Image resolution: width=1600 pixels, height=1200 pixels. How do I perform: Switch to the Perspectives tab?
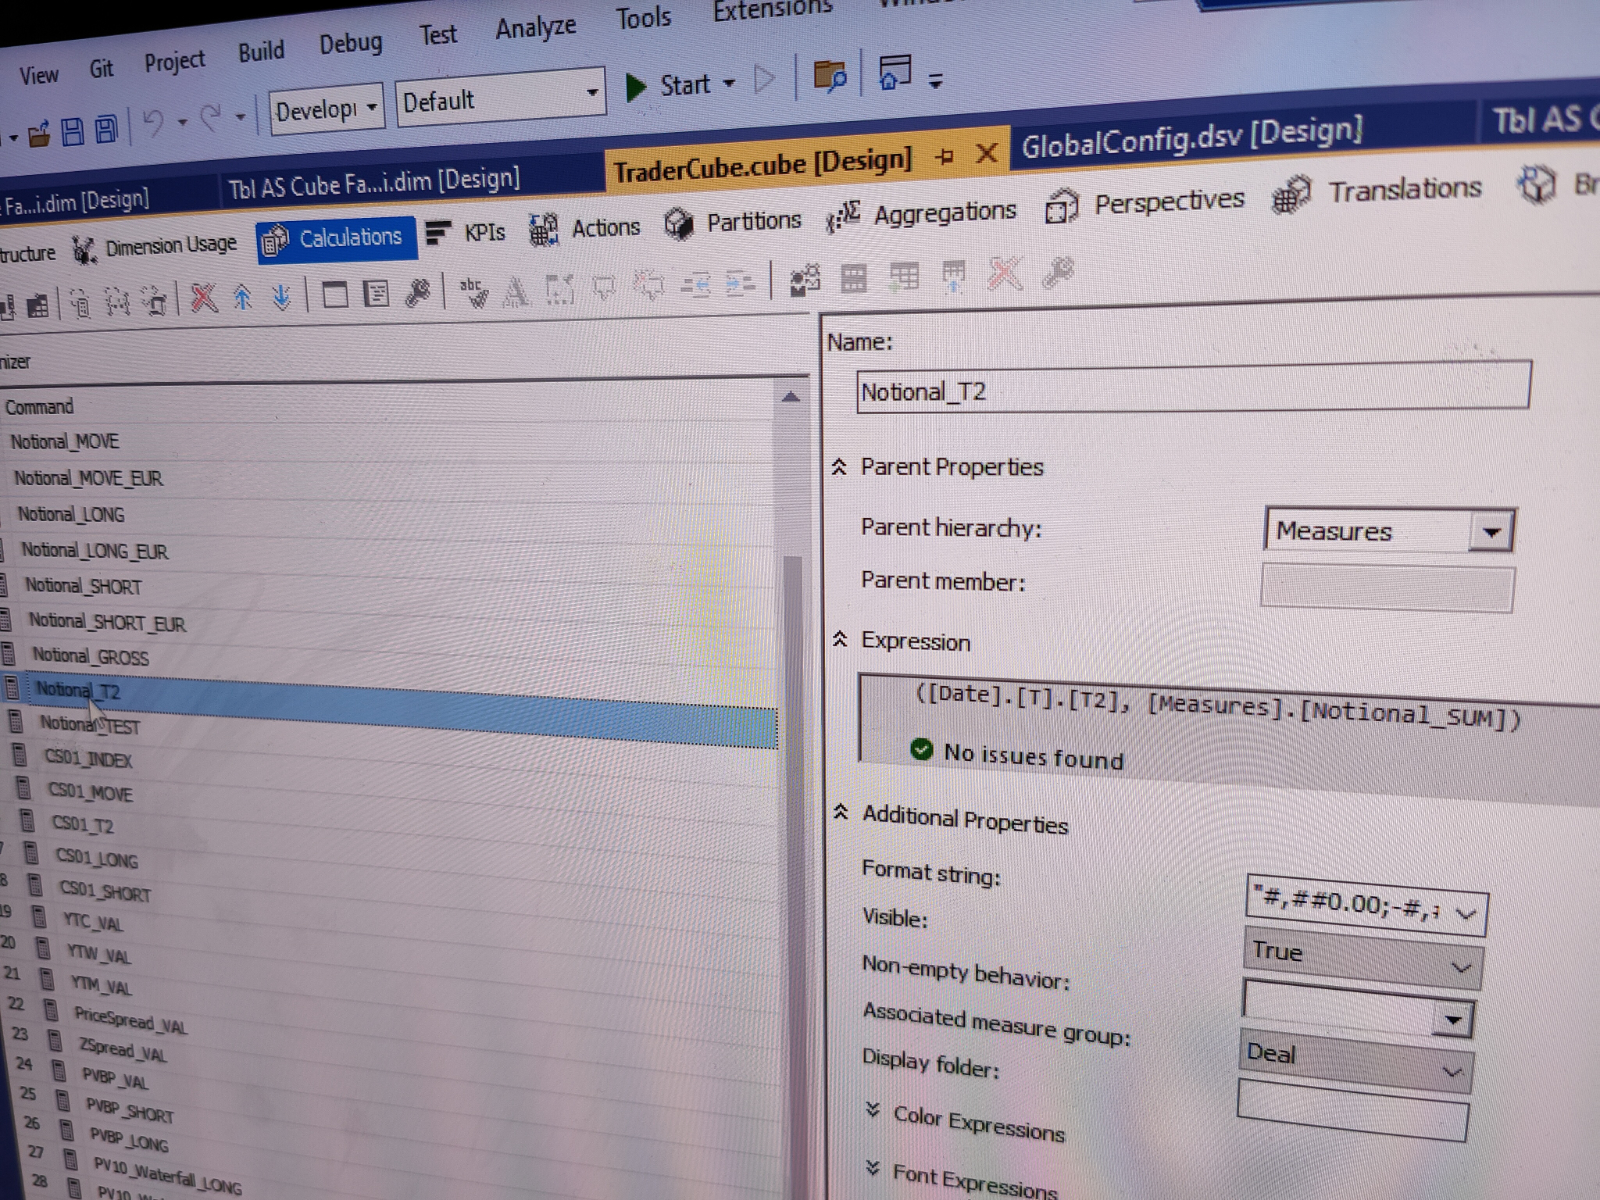(x=1145, y=203)
